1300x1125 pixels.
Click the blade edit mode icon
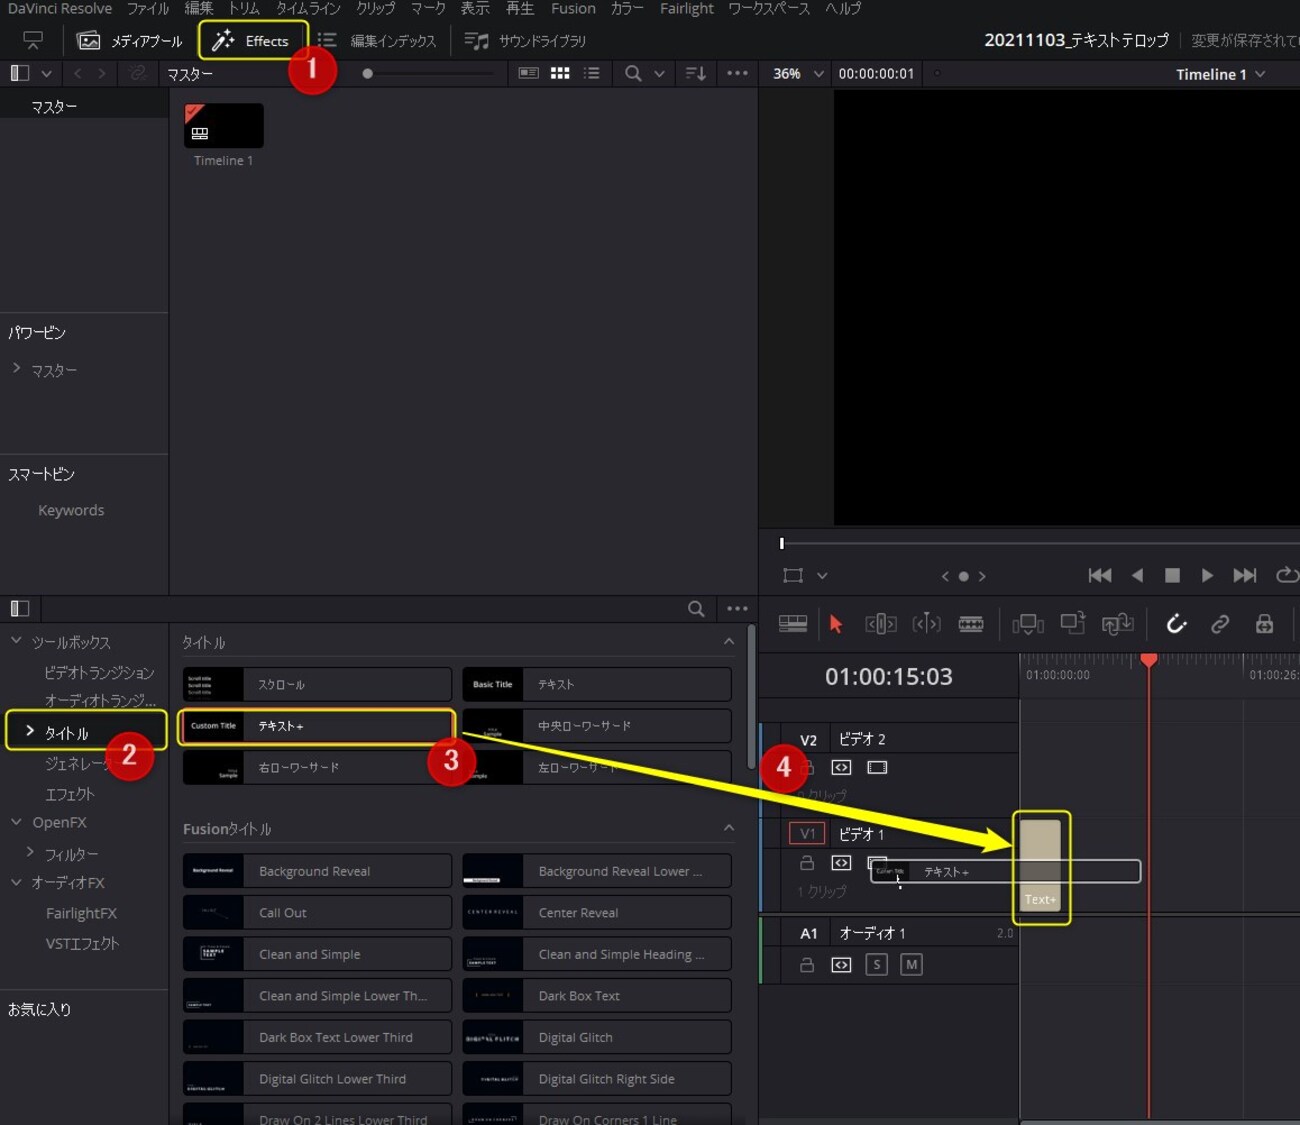click(970, 624)
